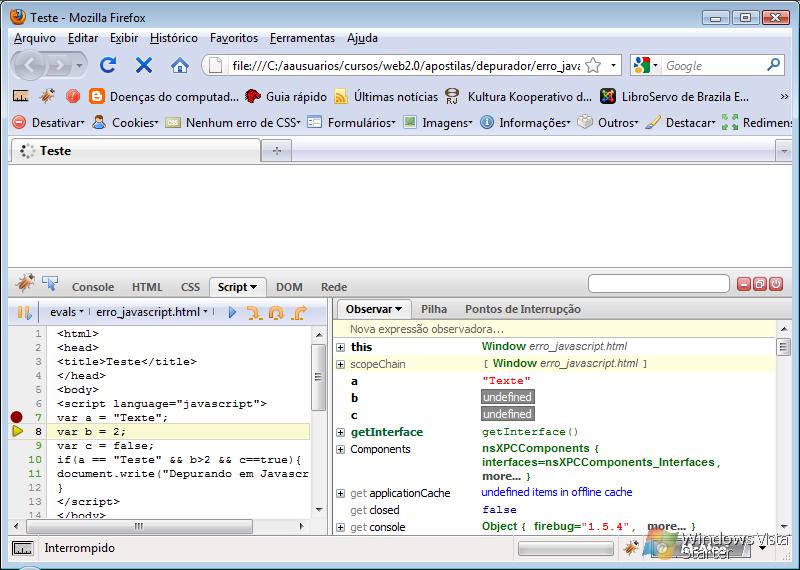Viewport: 800px width, 570px height.
Task: Click the browser forward arrow
Action: point(60,65)
